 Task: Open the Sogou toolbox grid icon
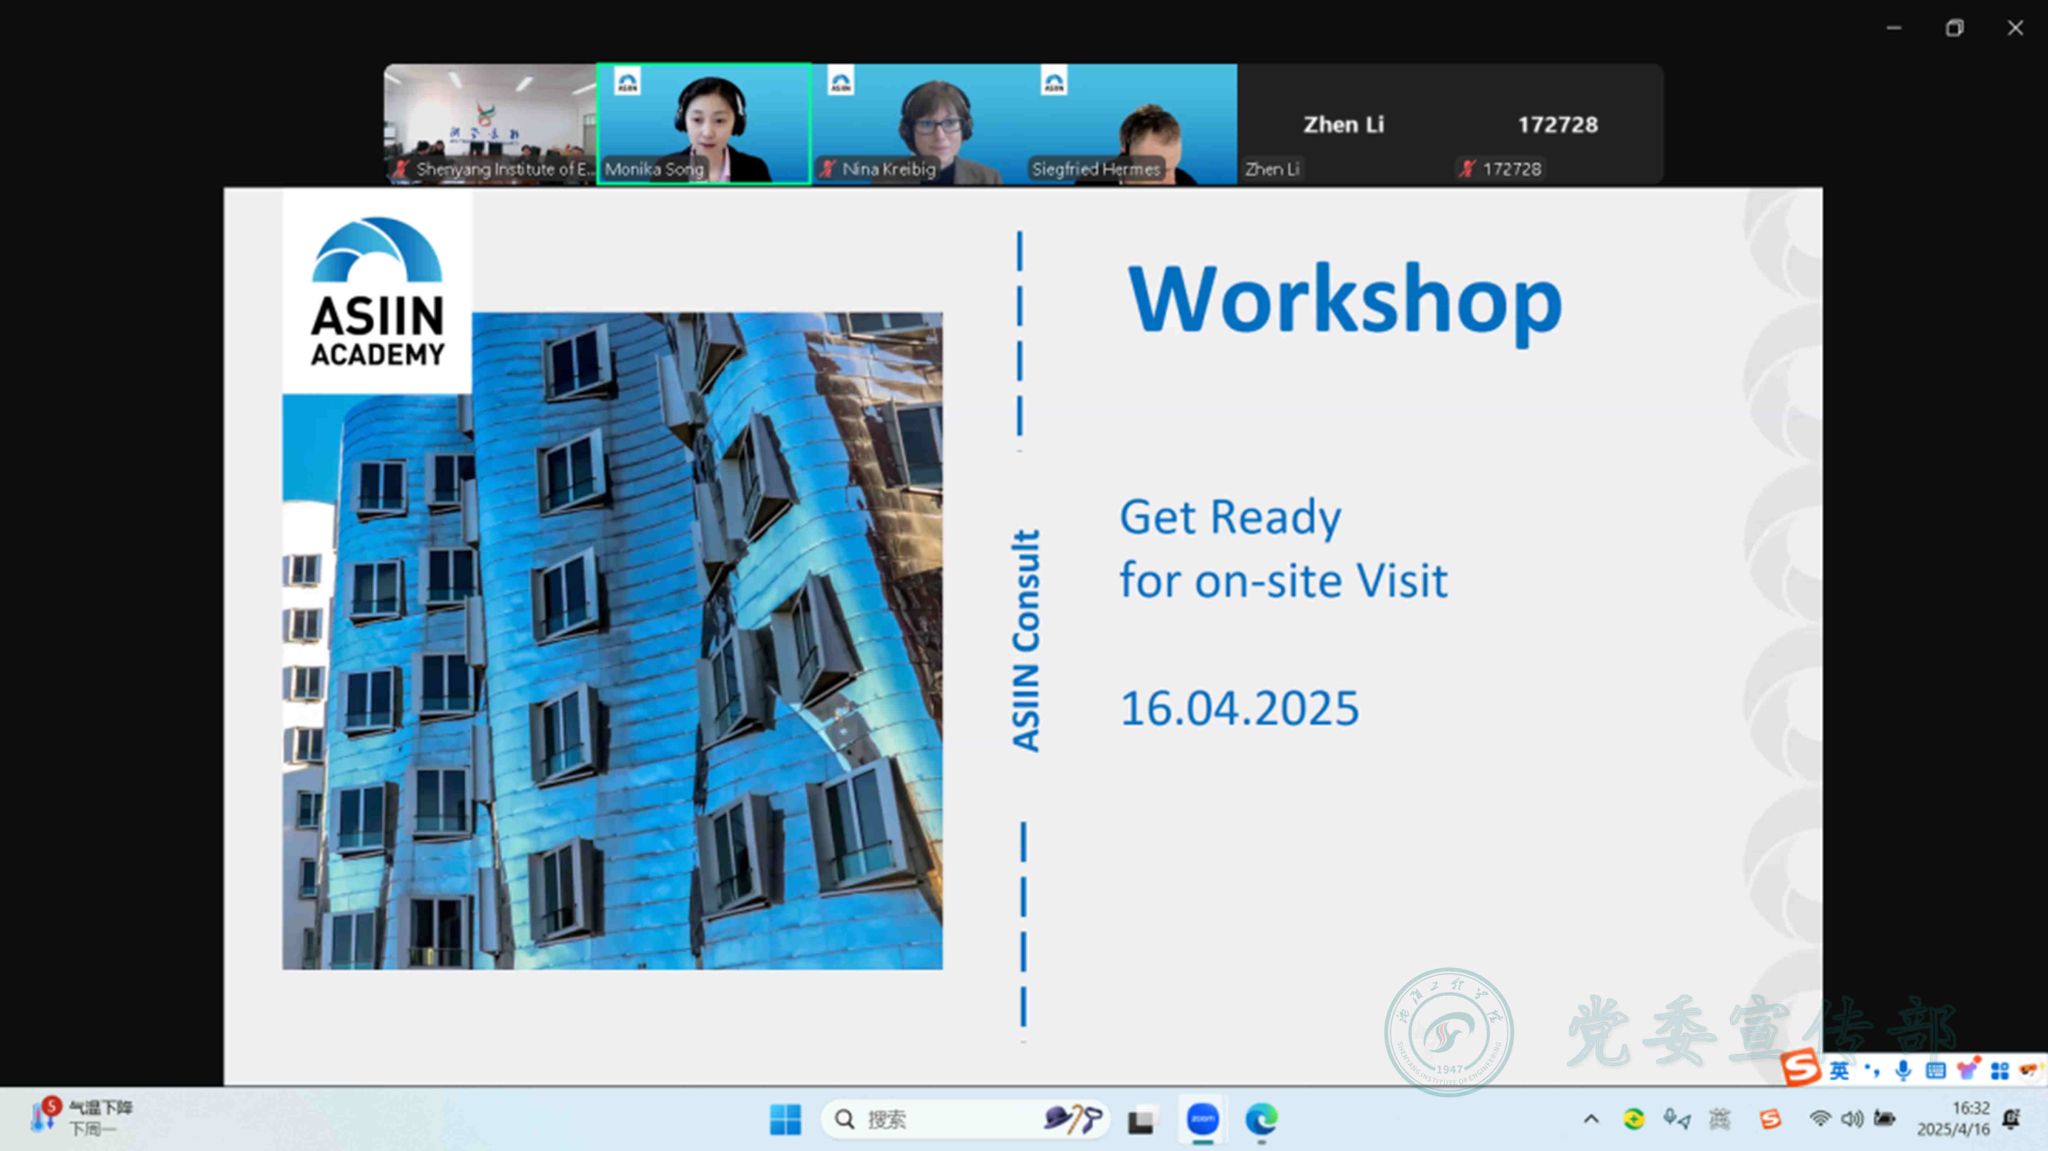pyautogui.click(x=1999, y=1071)
